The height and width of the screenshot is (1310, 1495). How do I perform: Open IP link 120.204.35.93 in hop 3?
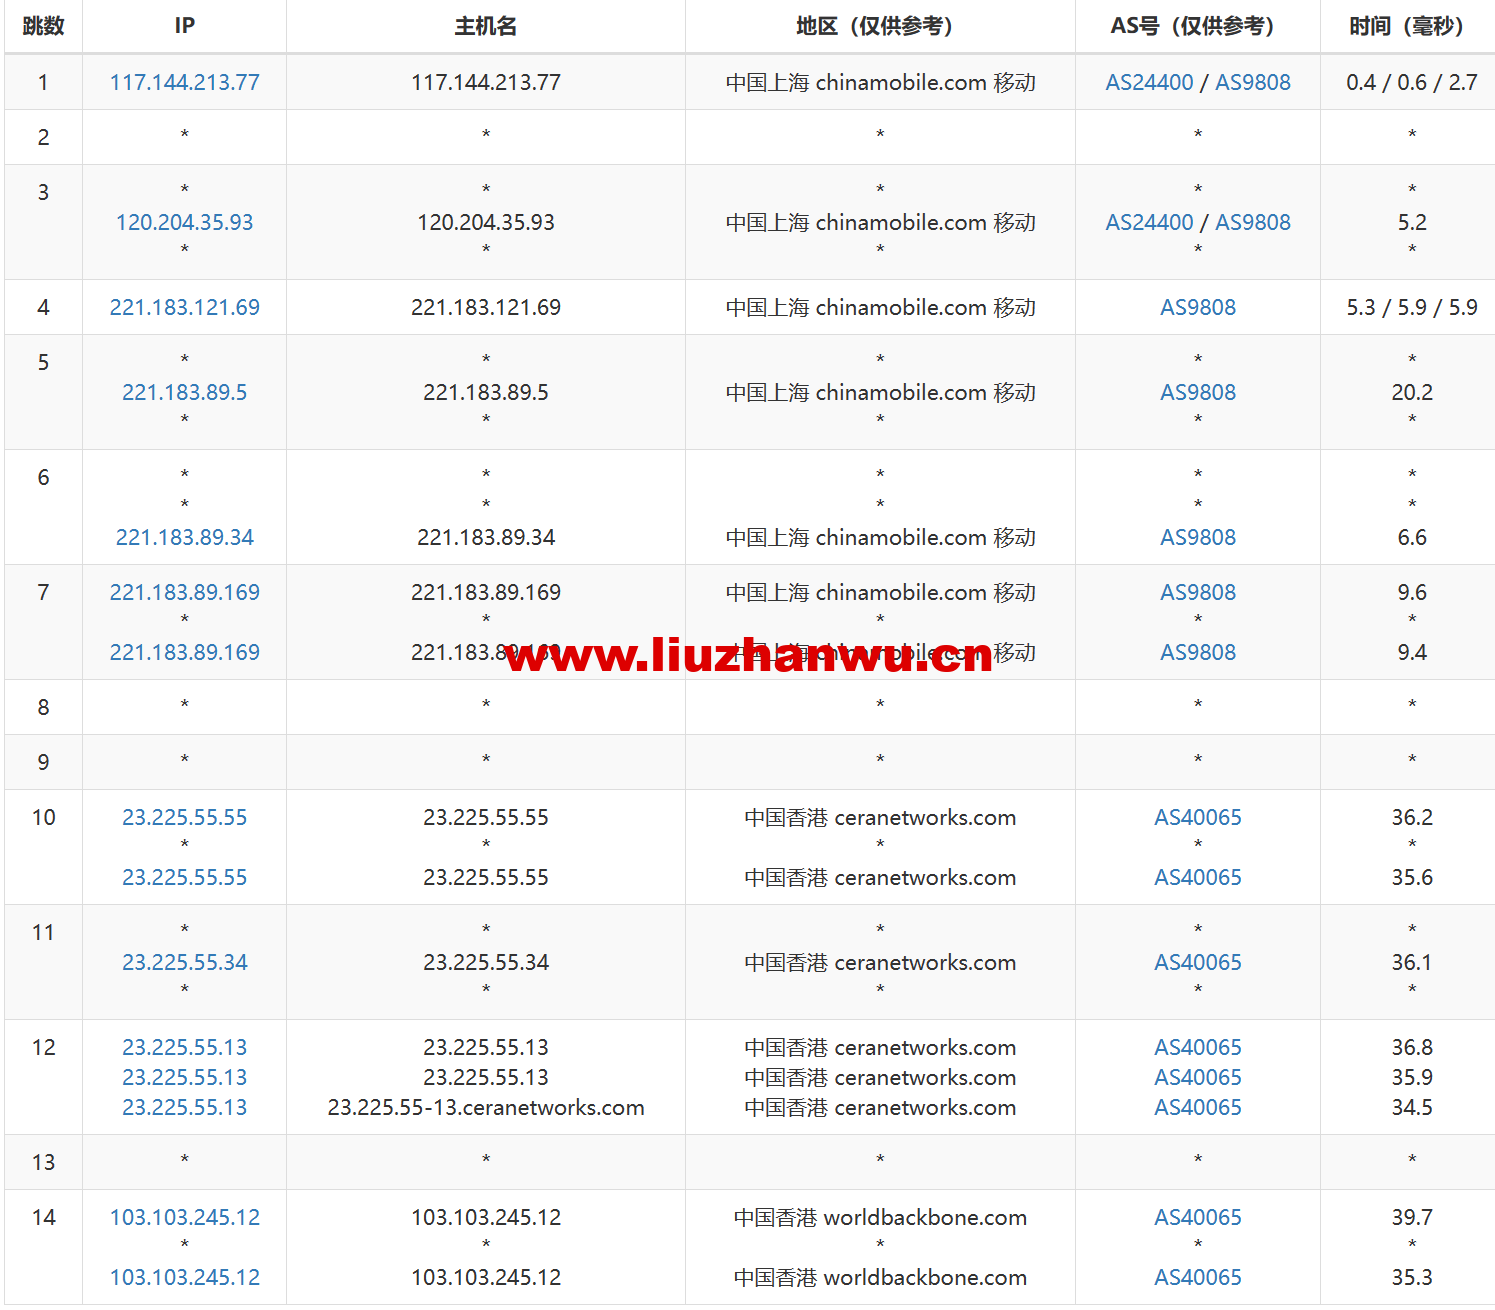point(184,222)
